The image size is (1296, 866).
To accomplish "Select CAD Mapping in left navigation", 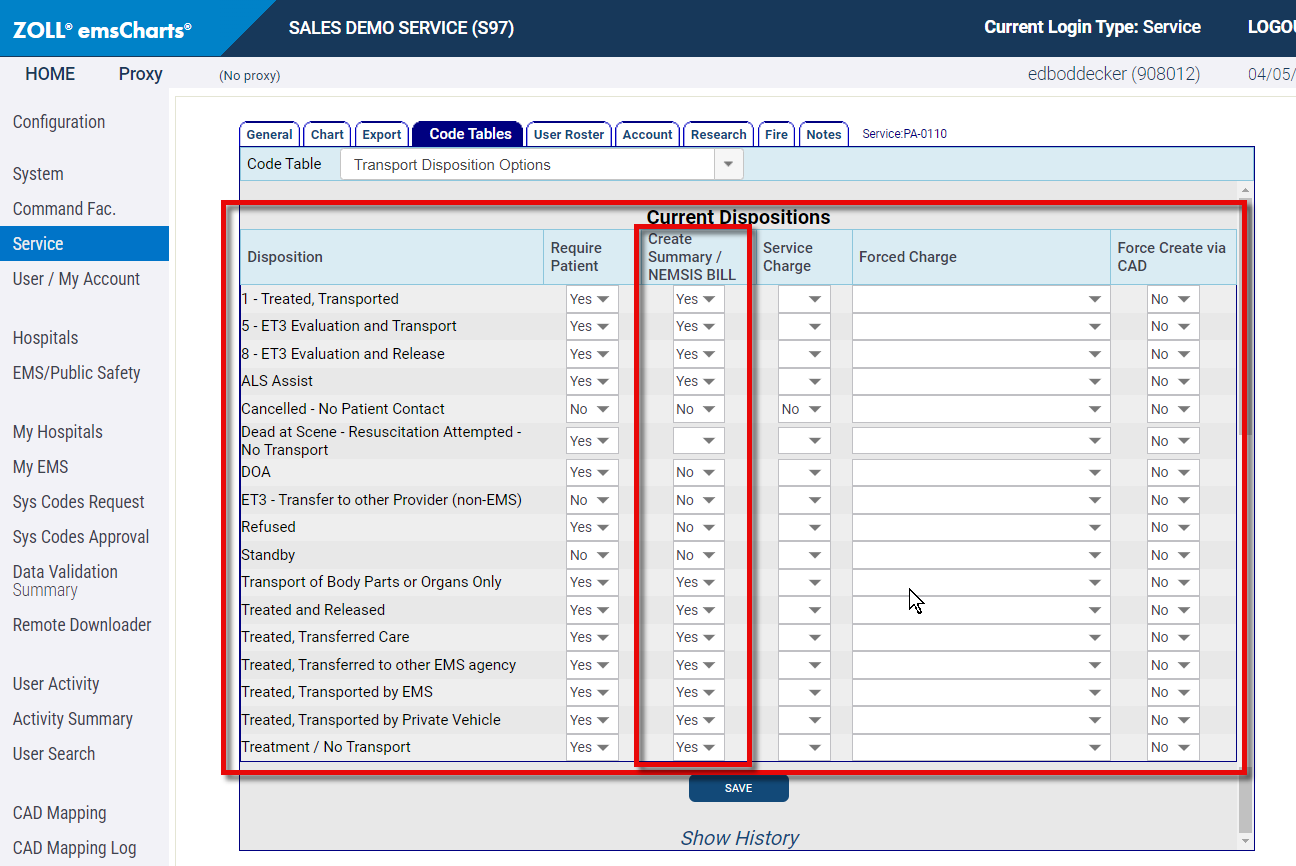I will point(59,813).
